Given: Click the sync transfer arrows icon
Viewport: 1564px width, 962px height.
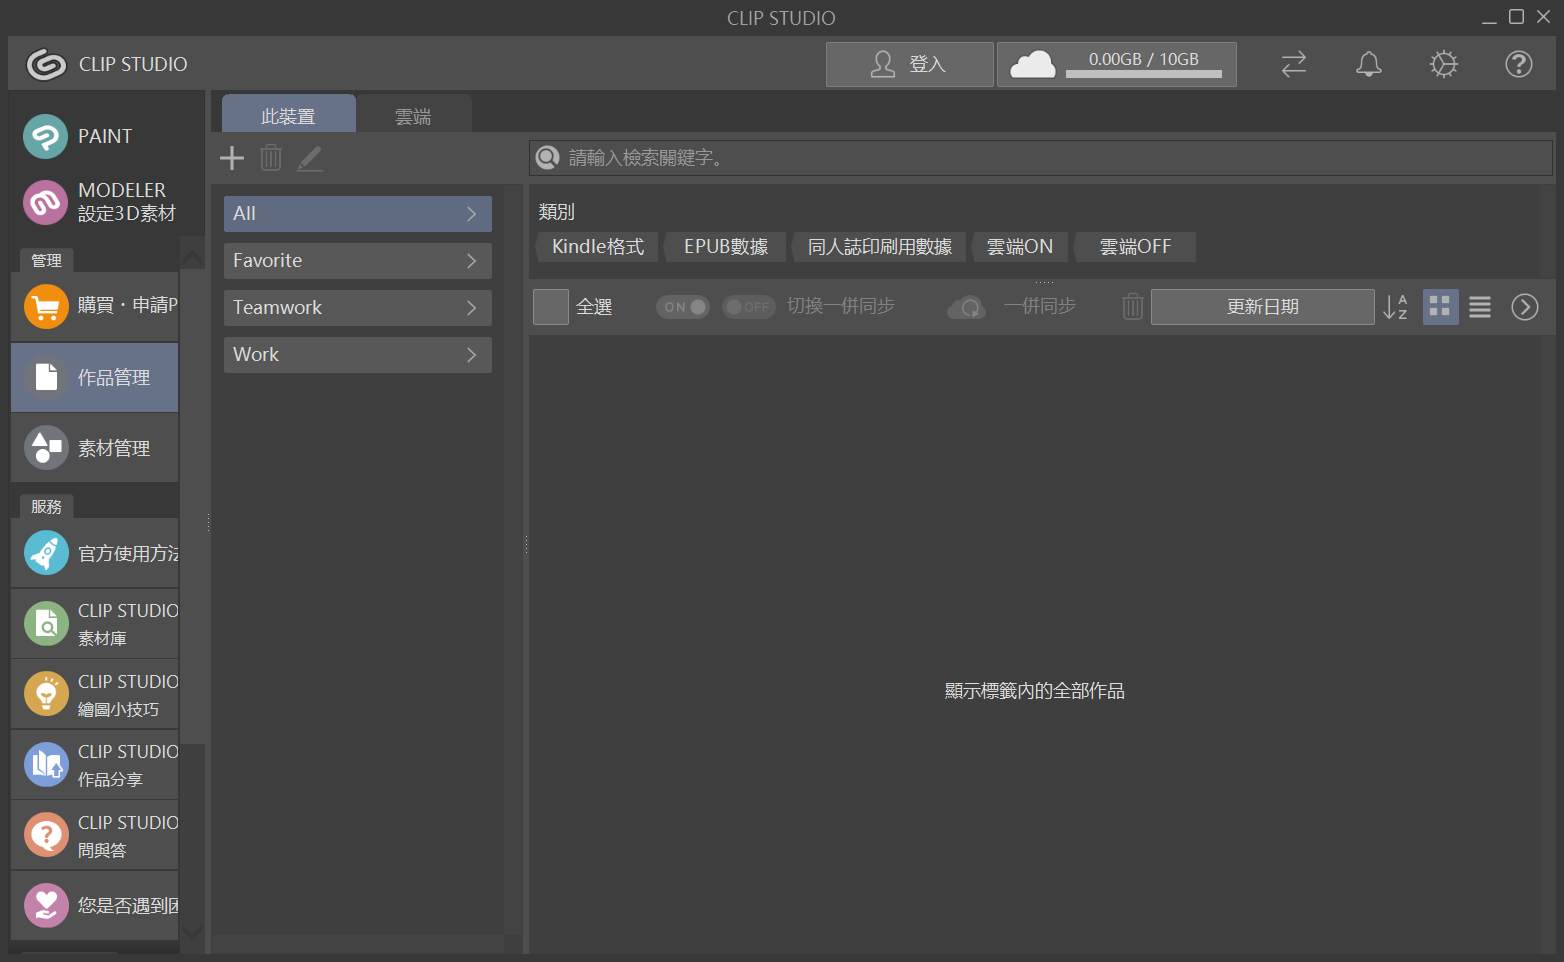Looking at the screenshot, I should coord(1294,64).
